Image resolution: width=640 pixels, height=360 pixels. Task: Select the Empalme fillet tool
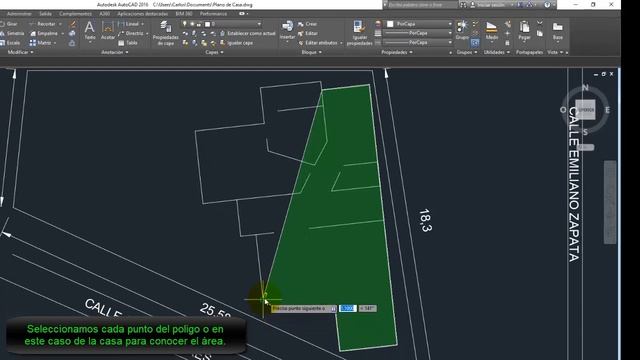(44, 33)
